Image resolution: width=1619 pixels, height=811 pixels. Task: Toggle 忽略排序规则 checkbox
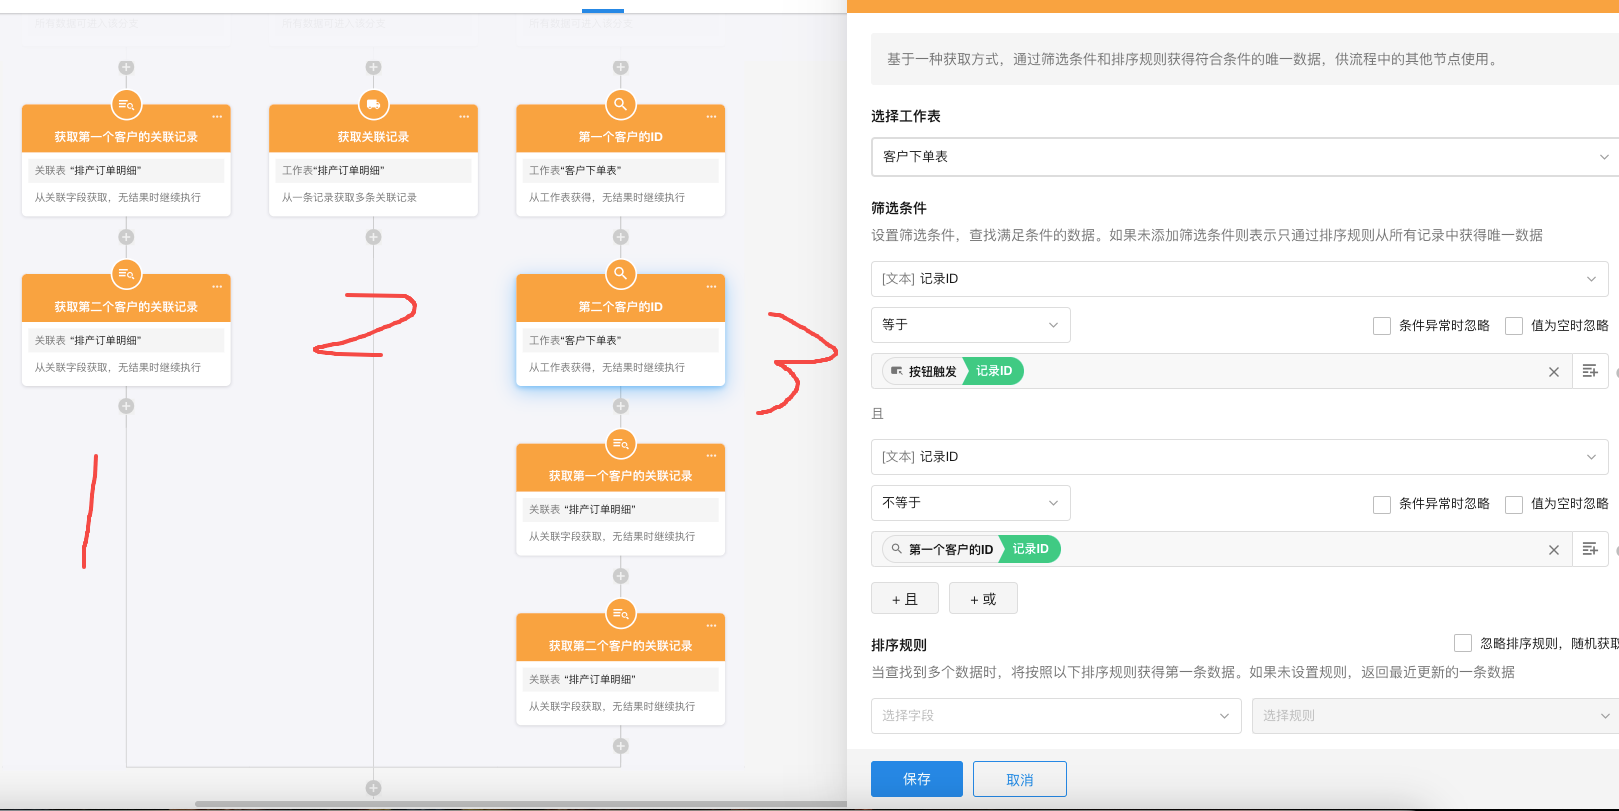[x=1463, y=643]
